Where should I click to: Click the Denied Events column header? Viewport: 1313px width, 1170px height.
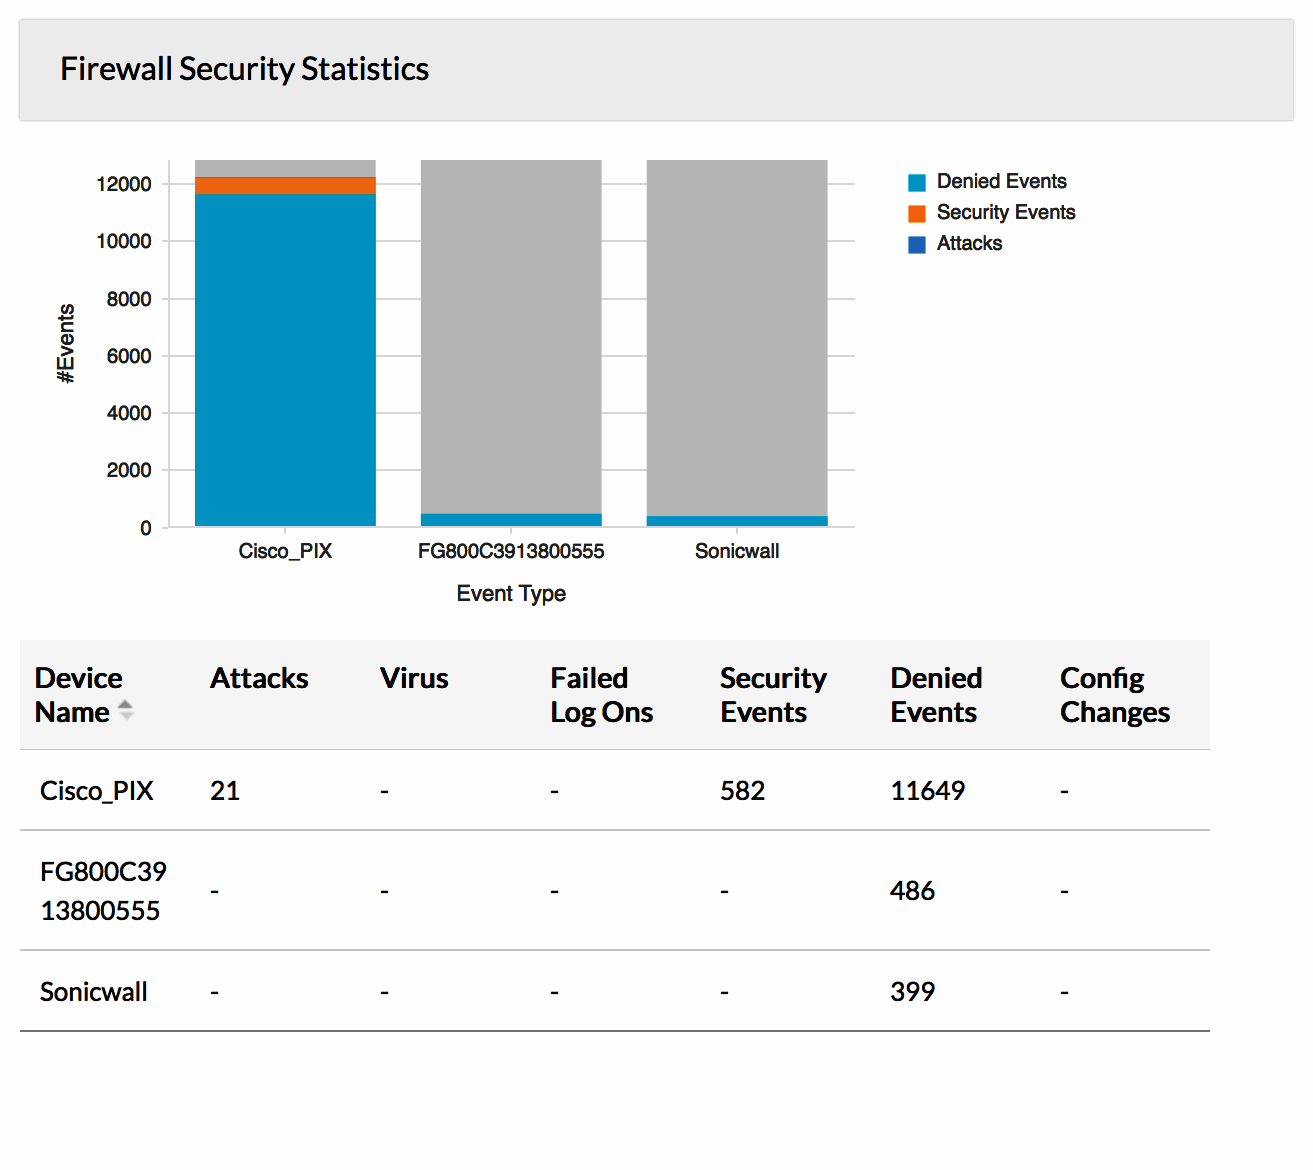coord(936,694)
